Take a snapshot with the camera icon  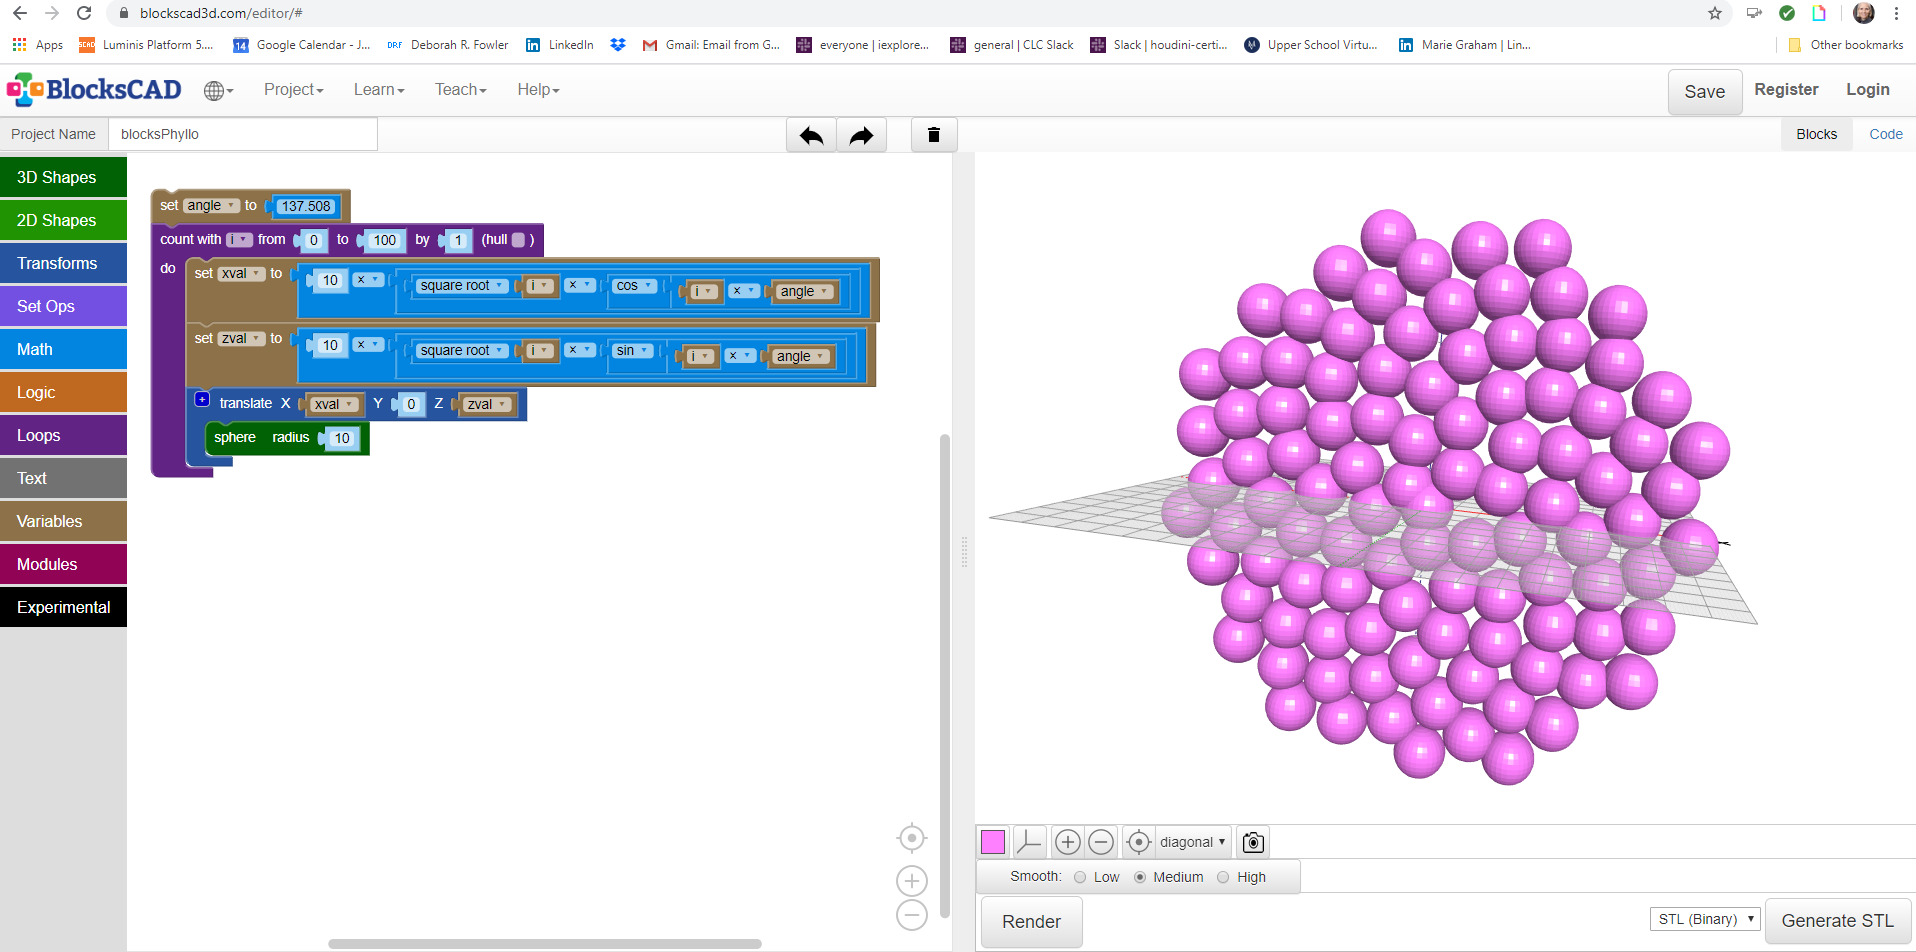[x=1253, y=842]
